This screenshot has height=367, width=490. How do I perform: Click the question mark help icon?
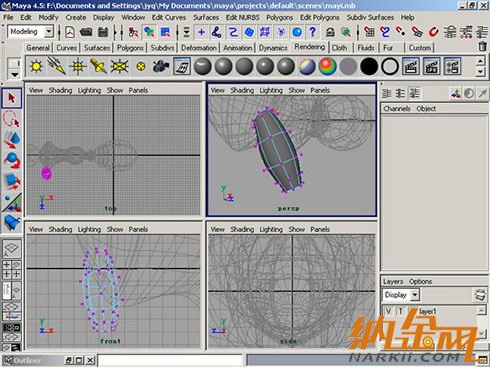tap(312, 32)
